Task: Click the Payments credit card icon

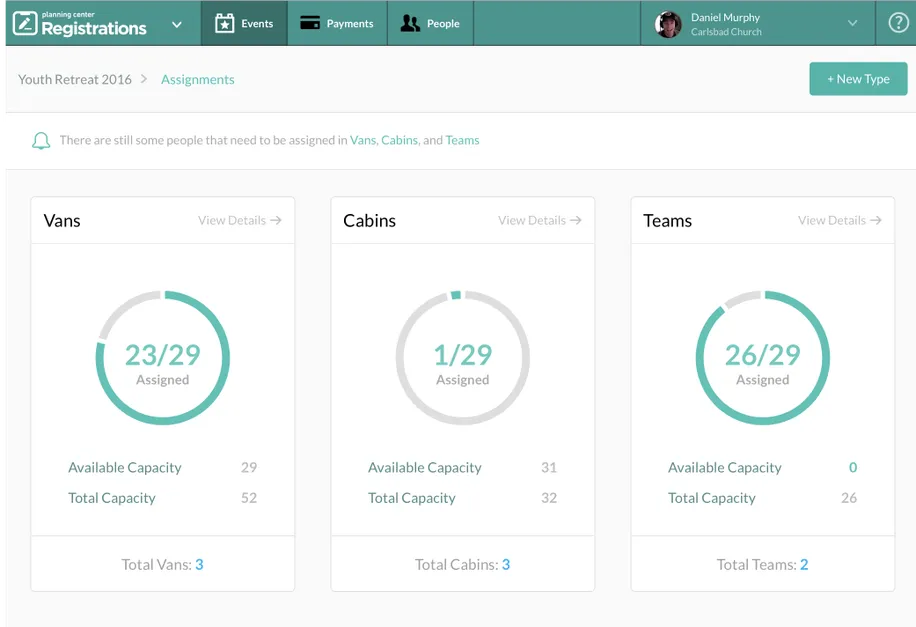Action: coord(310,23)
